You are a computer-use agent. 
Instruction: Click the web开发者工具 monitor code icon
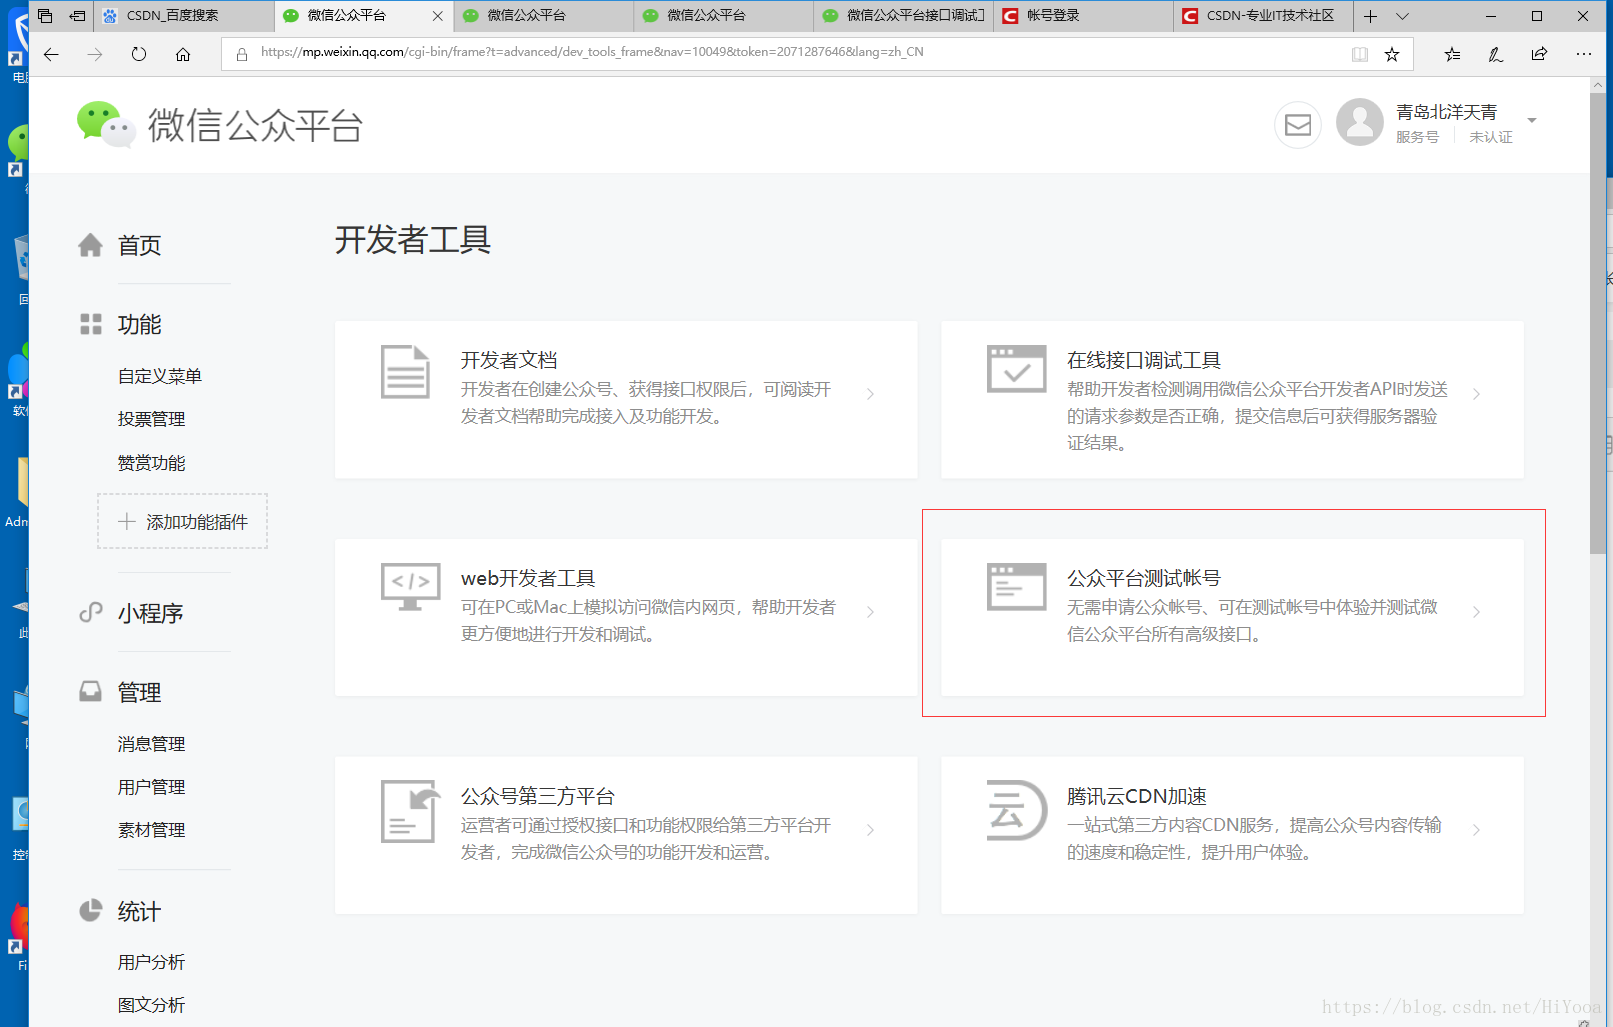[411, 587]
